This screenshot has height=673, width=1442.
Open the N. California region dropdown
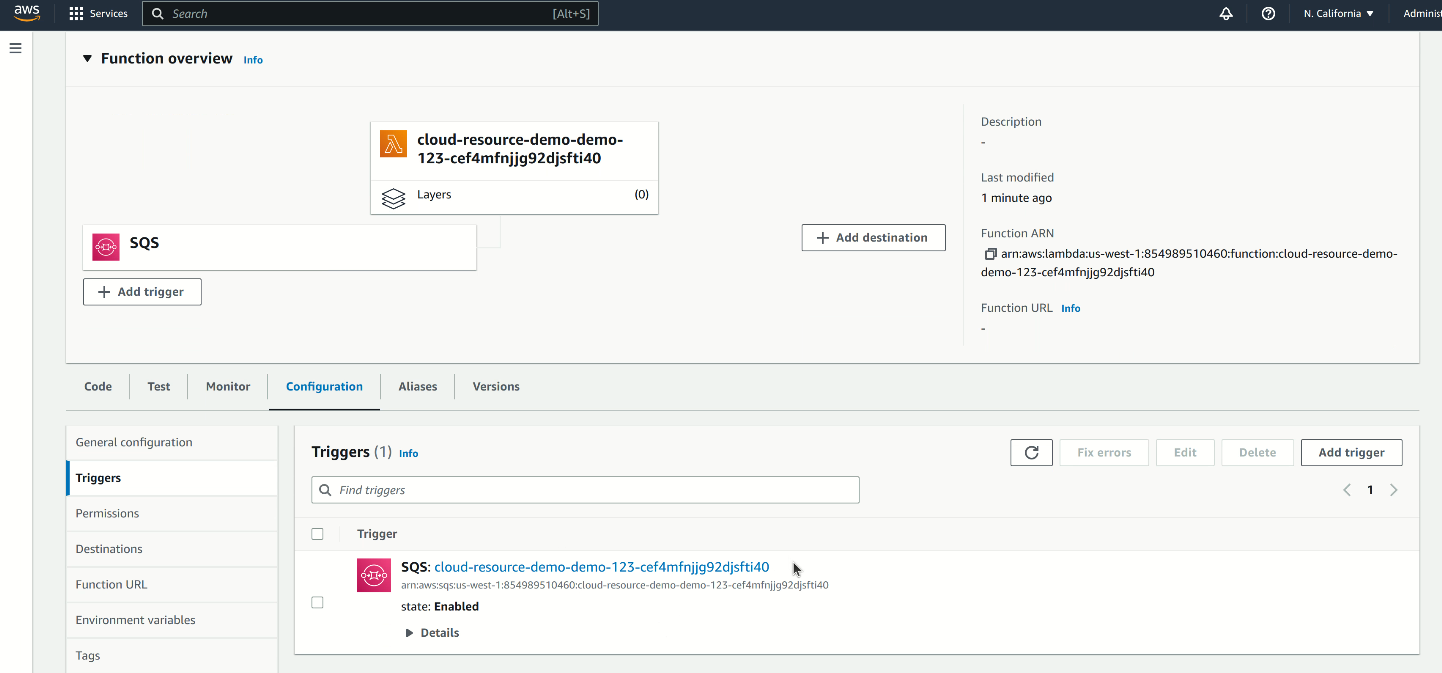click(x=1338, y=14)
